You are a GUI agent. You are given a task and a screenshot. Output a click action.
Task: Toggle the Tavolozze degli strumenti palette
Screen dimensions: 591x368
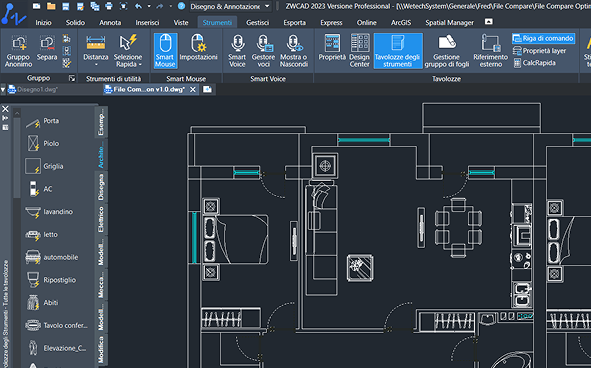point(398,51)
